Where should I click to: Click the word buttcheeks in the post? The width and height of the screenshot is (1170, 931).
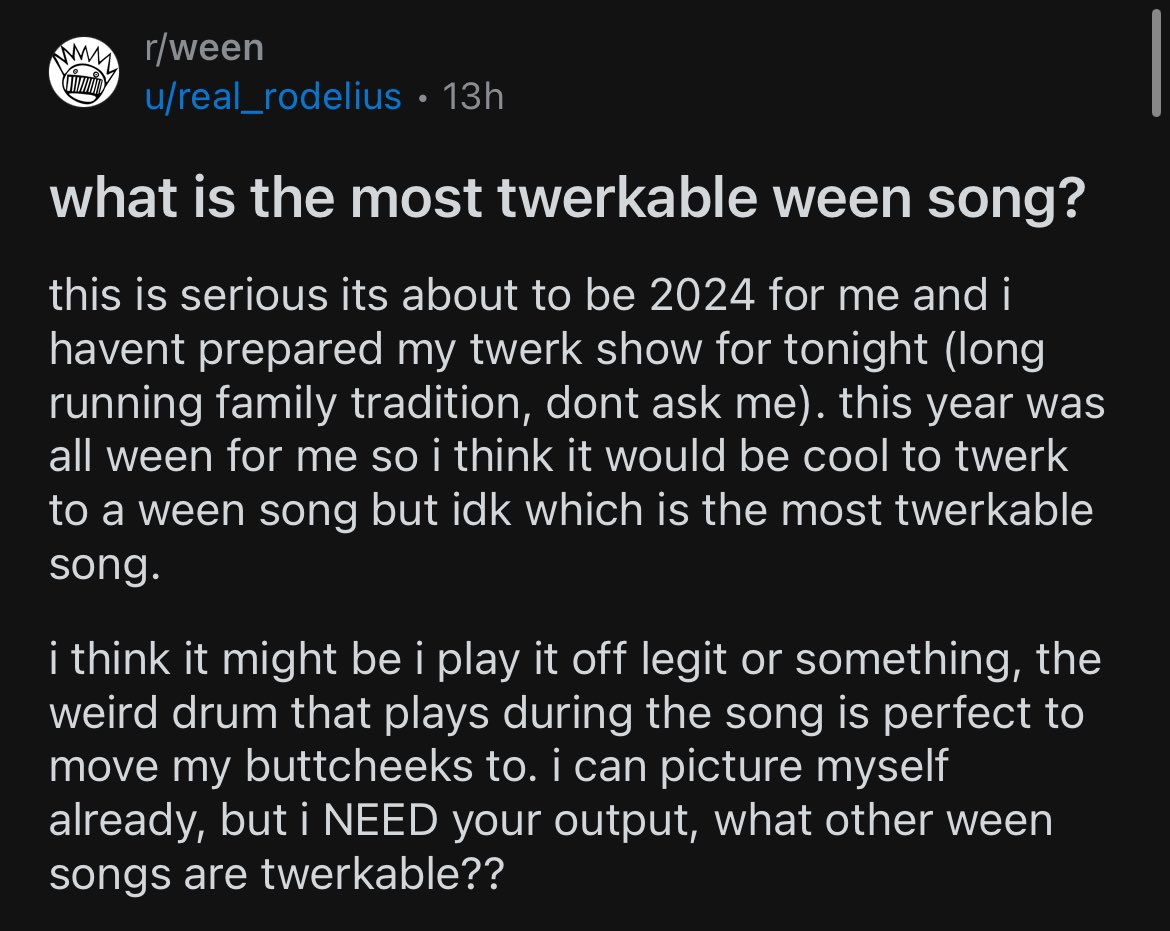click(x=359, y=766)
